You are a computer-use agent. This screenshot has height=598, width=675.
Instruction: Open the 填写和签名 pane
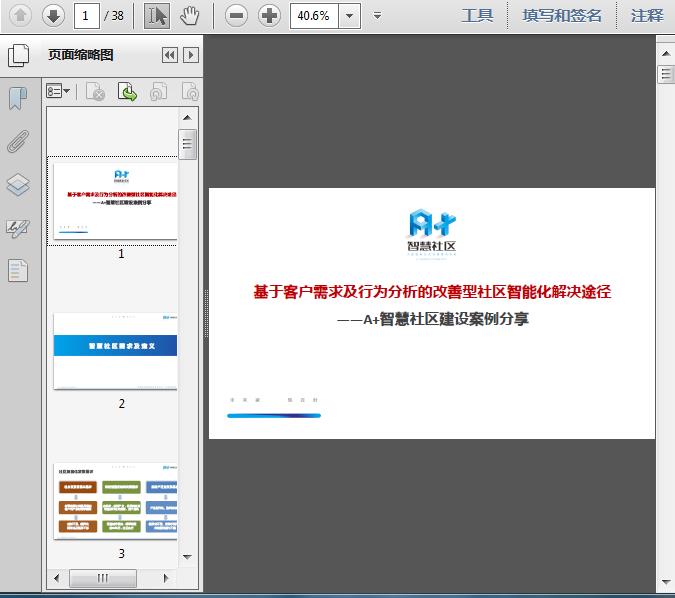(x=562, y=16)
